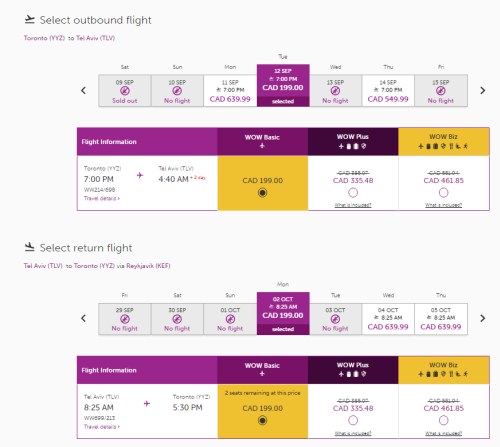Click the no flight icon on 13 SEP
Image resolution: width=500 pixels, height=447 pixels.
335,91
